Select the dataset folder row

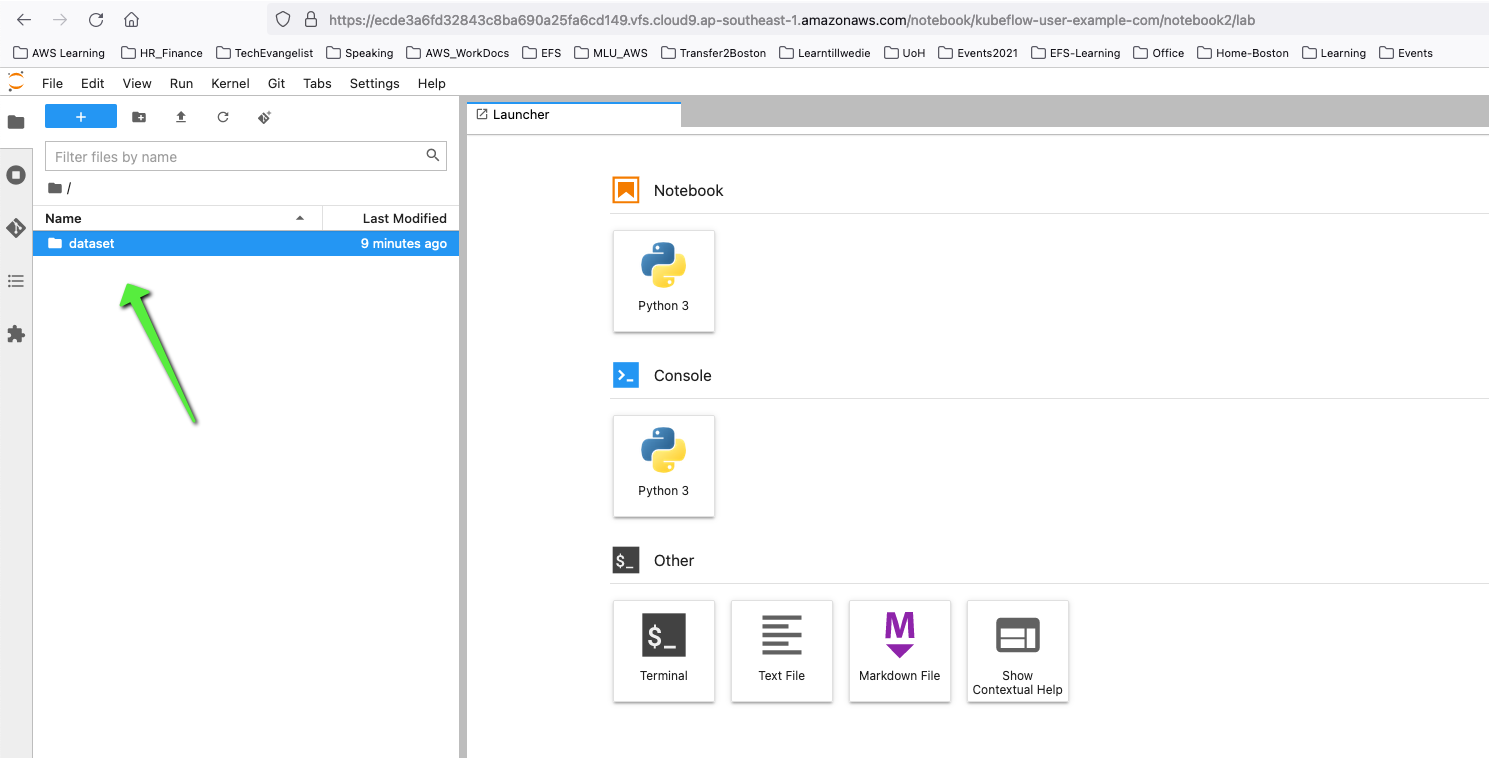coord(246,243)
